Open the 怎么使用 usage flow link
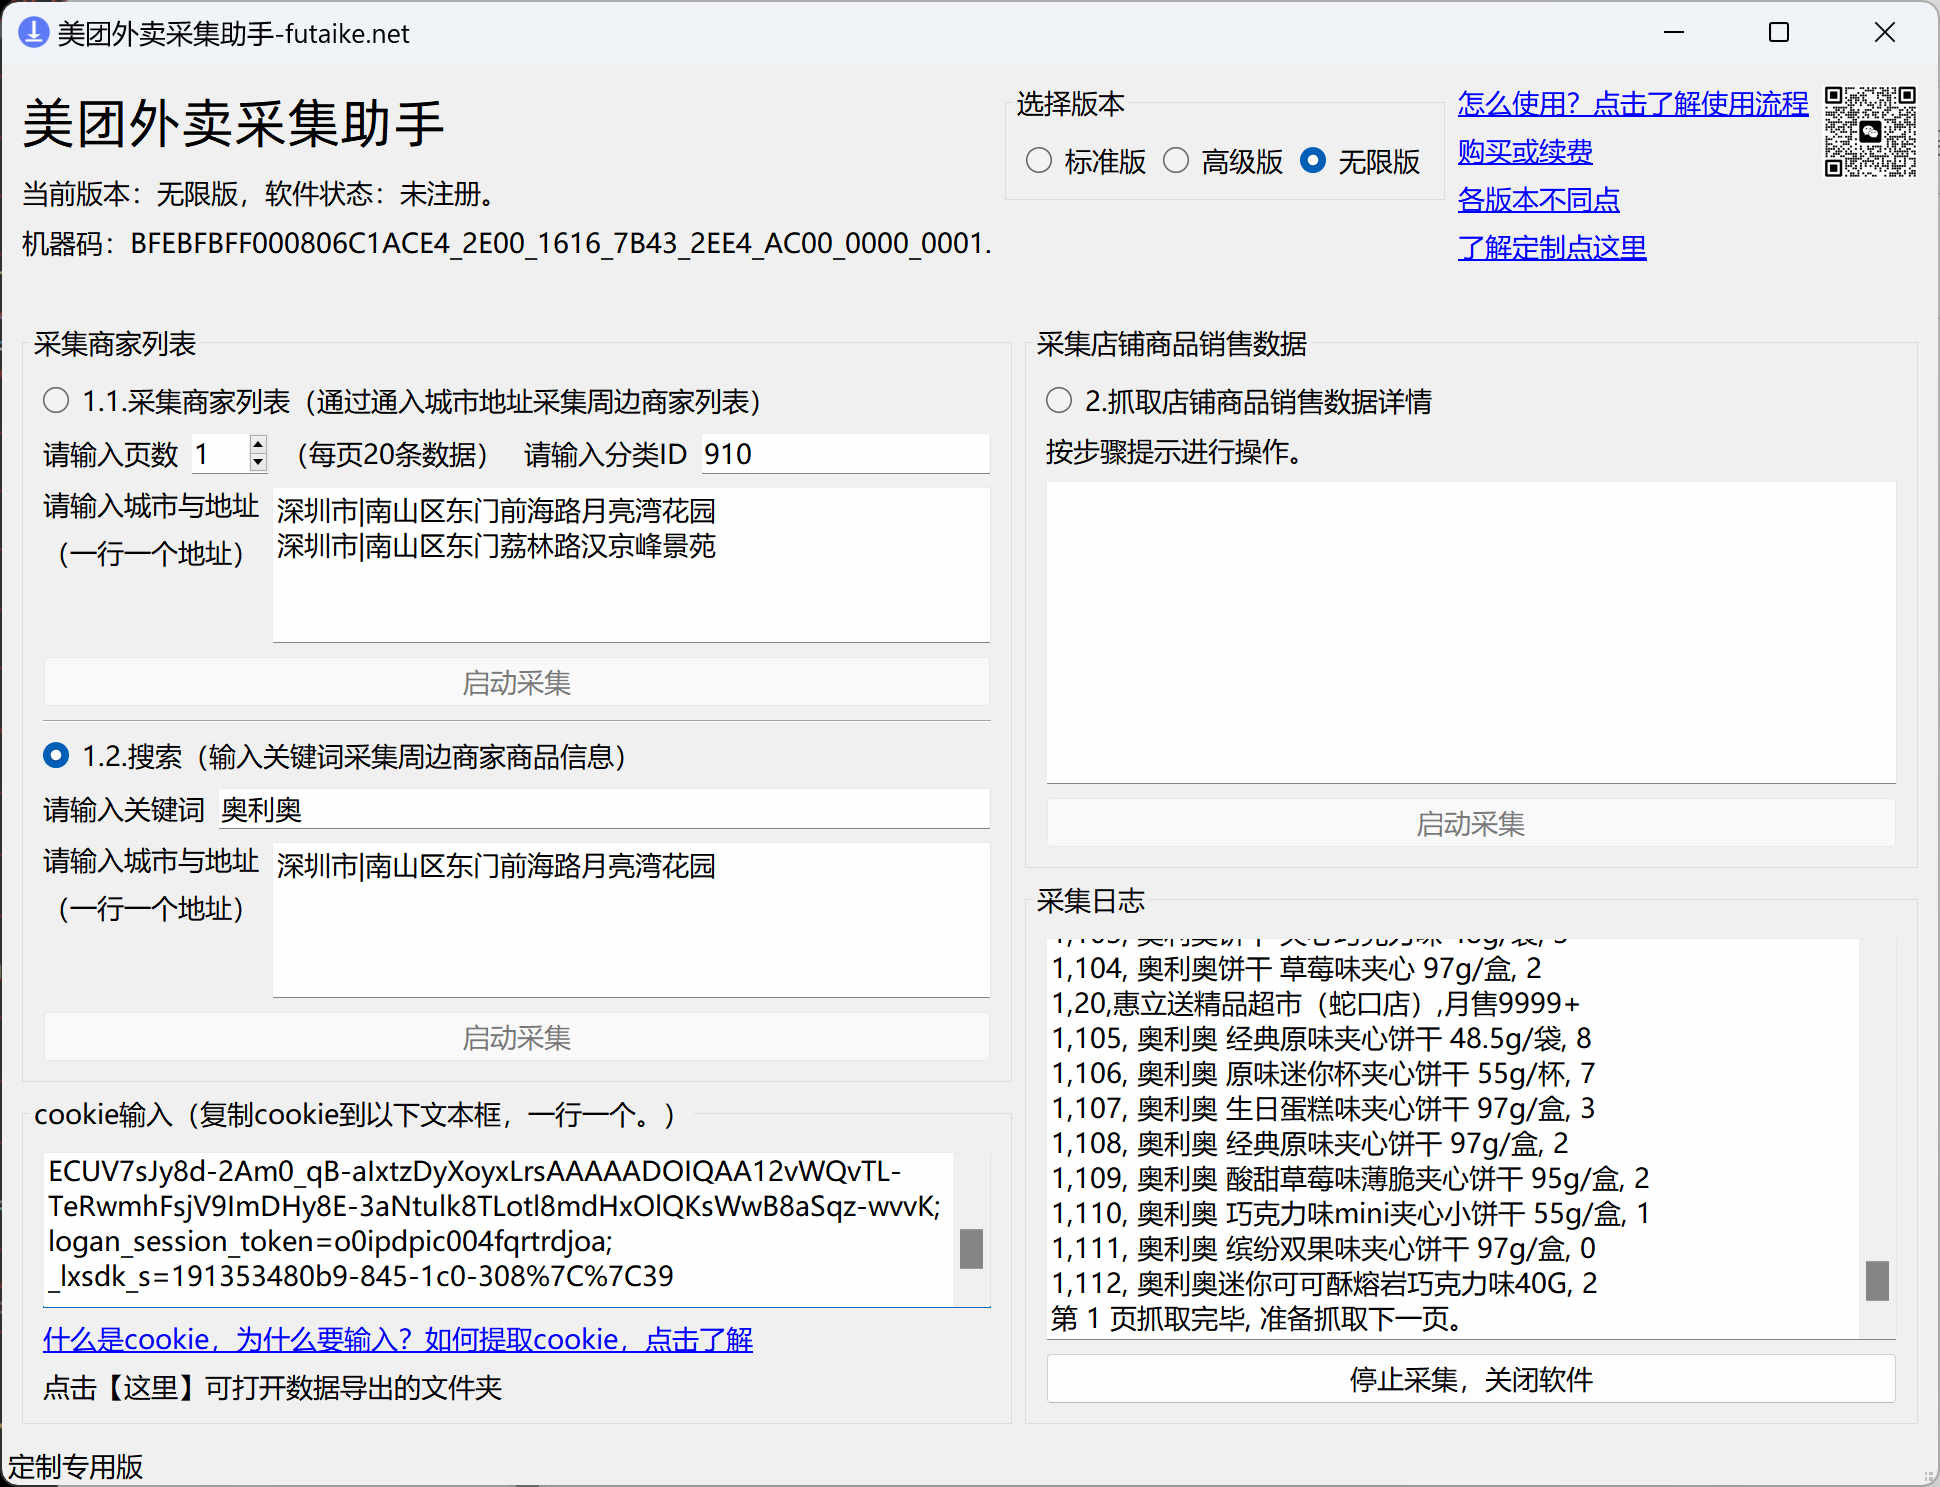The width and height of the screenshot is (1940, 1487). click(1632, 104)
